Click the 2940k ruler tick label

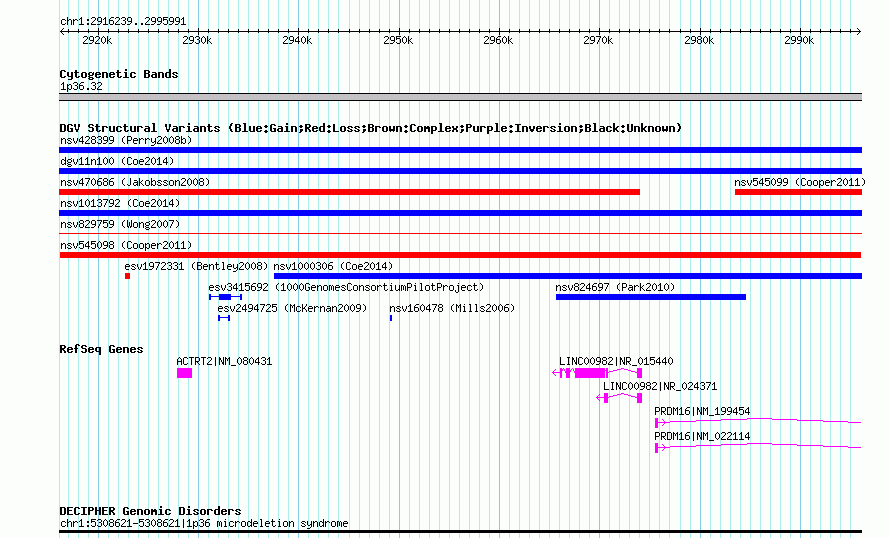[297, 40]
